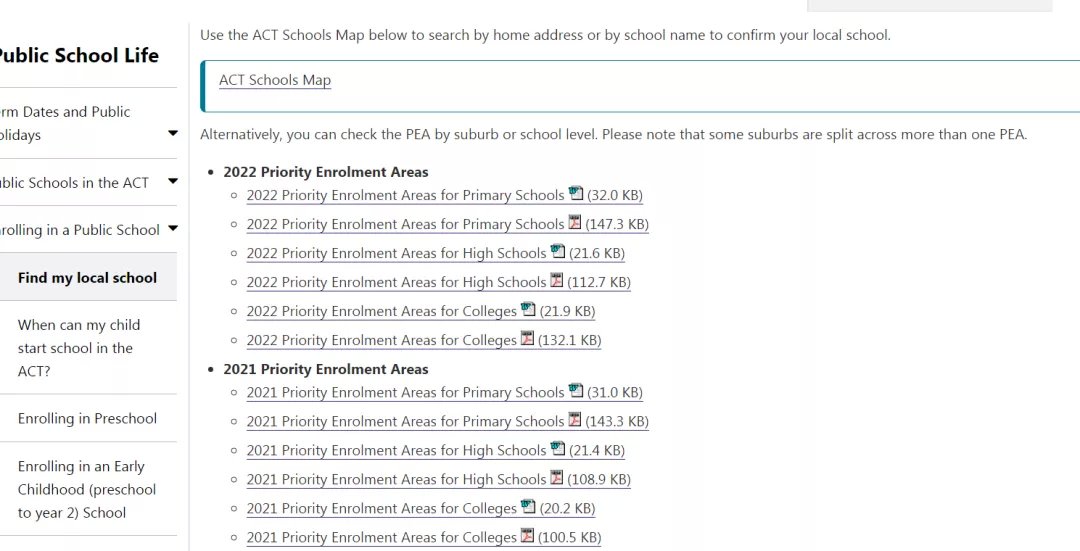Collapse Enrolling in a Public School arrow
This screenshot has height=551, width=1080.
173,229
